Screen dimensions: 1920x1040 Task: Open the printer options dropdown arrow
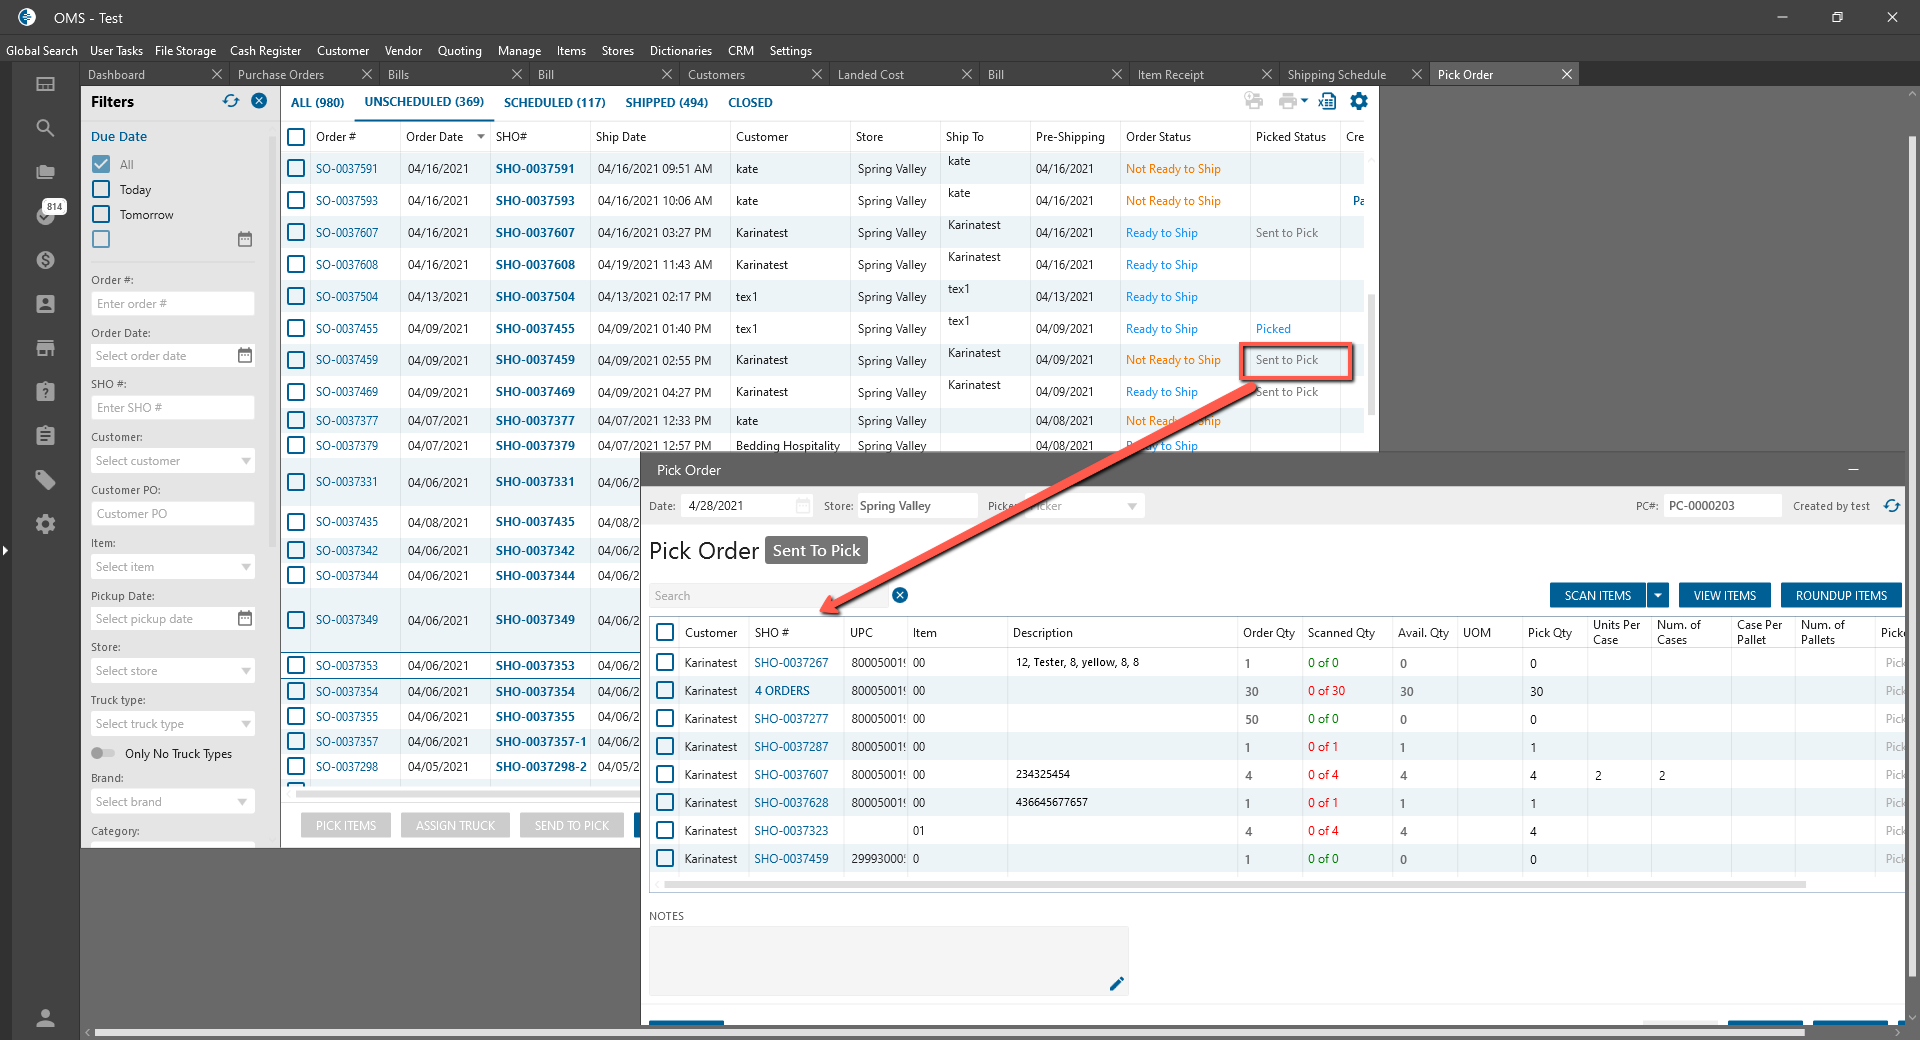pyautogui.click(x=1304, y=101)
